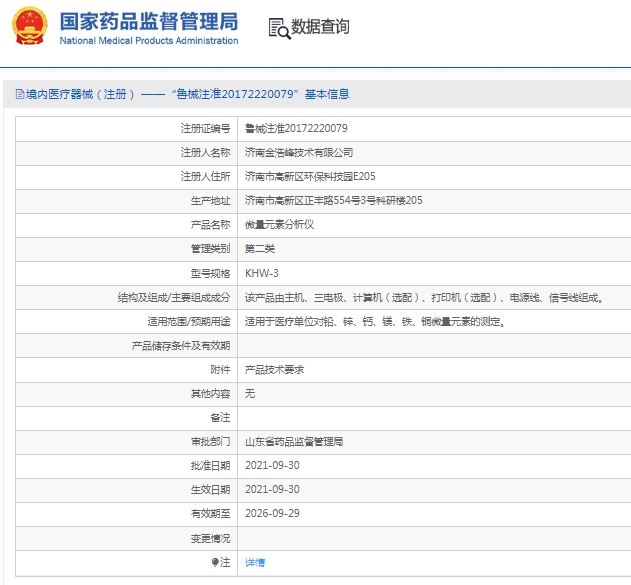Click the 境内医疗器械（注册）基本信息 header
631x585 pixels.
point(182,94)
